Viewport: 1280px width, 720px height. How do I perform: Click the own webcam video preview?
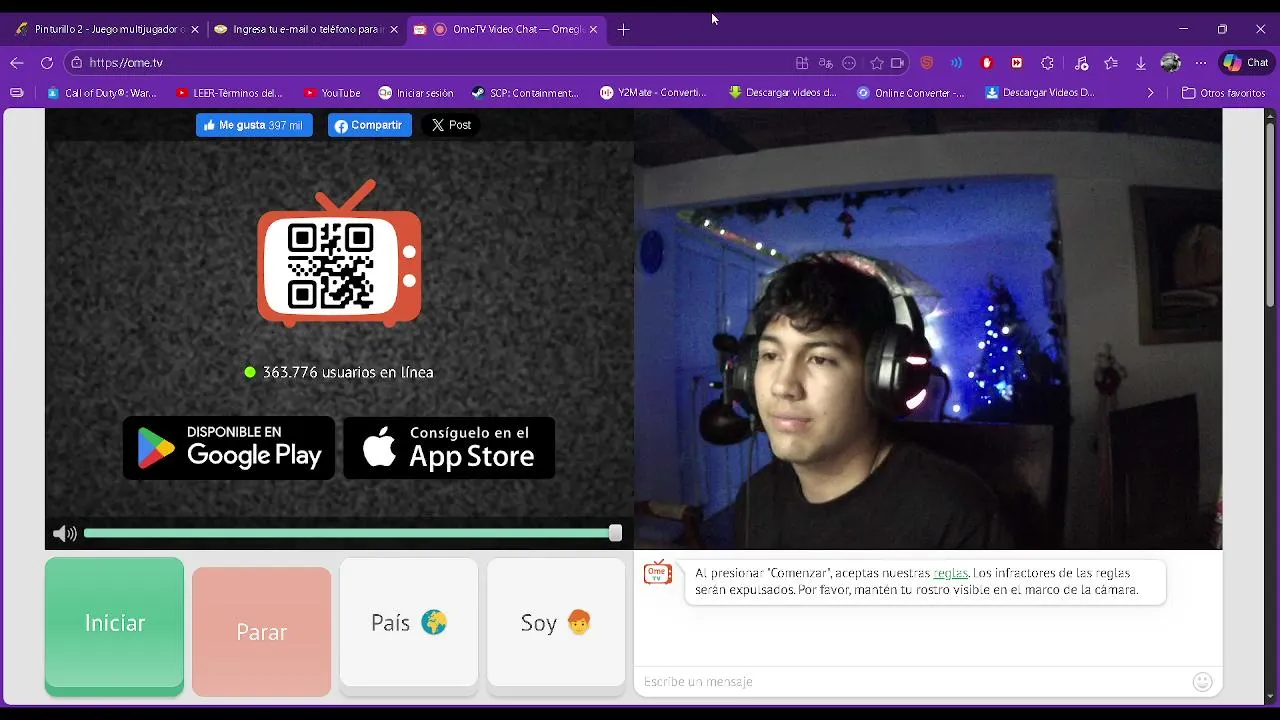coord(928,329)
